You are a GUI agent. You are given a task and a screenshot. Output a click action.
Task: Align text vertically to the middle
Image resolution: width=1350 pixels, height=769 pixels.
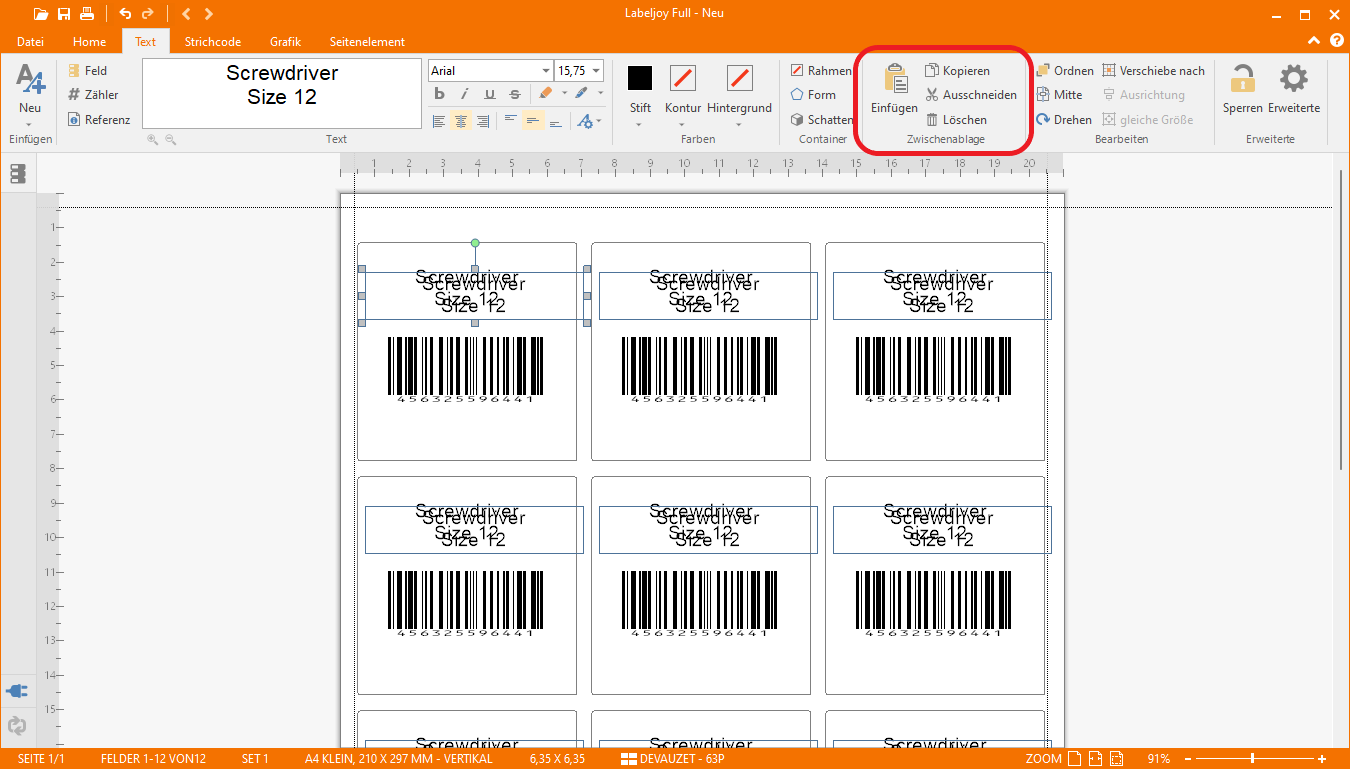(533, 121)
